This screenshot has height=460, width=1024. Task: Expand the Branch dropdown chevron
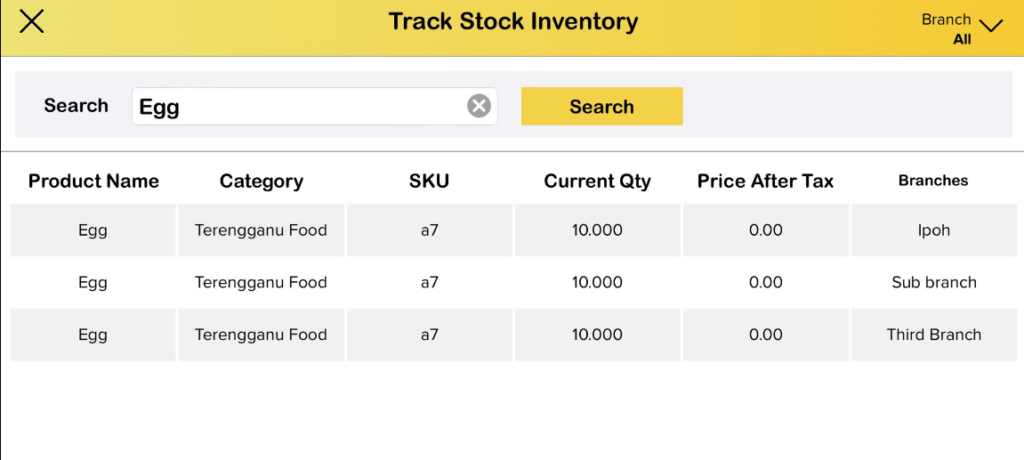[x=991, y=25]
